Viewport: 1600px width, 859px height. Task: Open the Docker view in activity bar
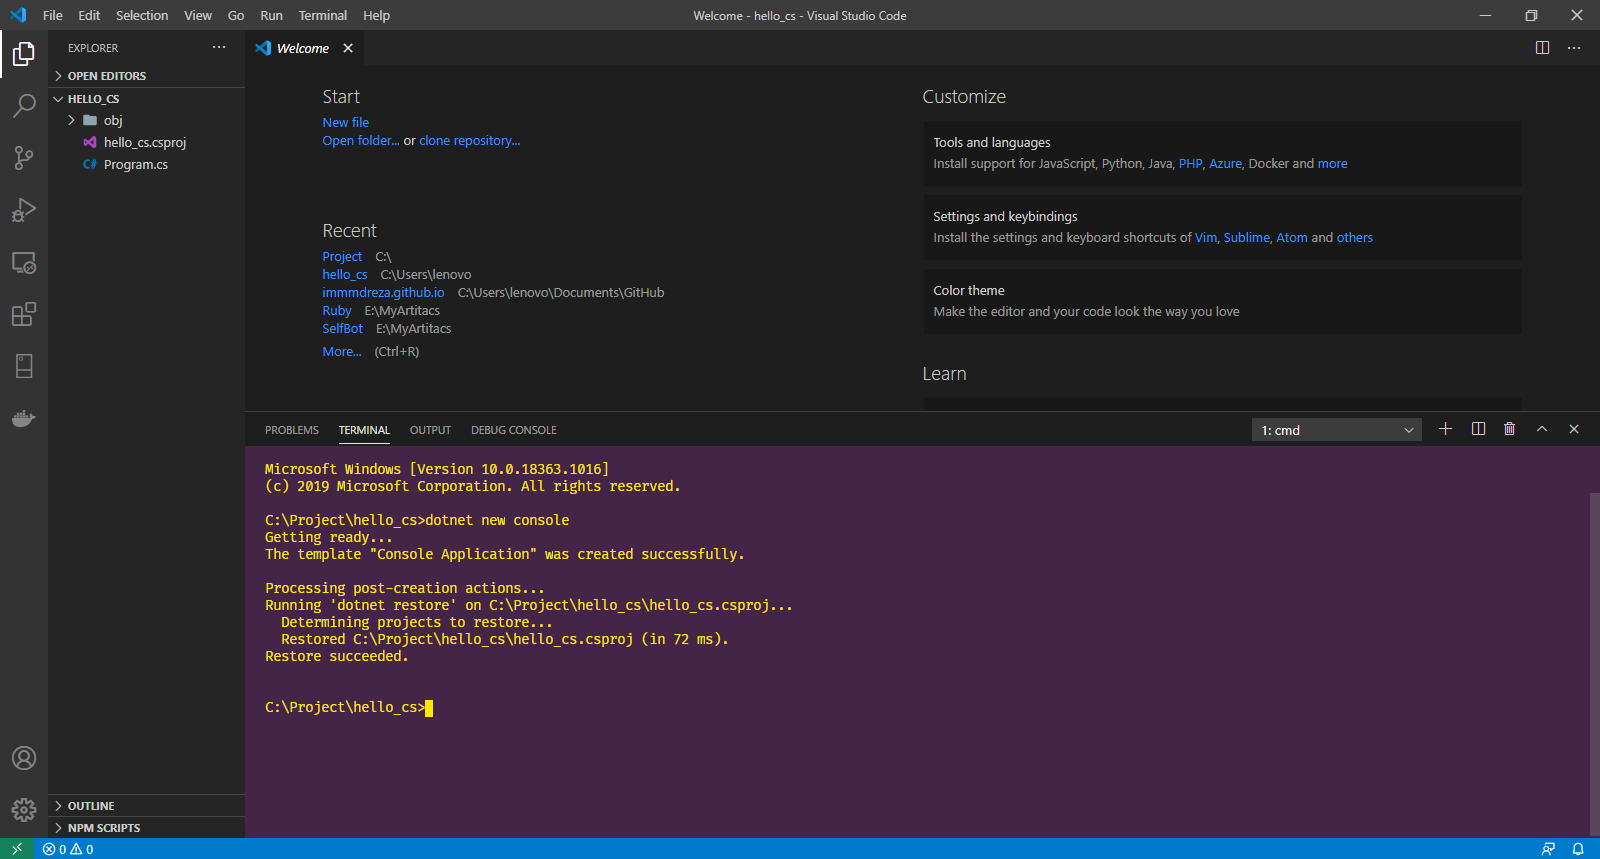point(24,418)
